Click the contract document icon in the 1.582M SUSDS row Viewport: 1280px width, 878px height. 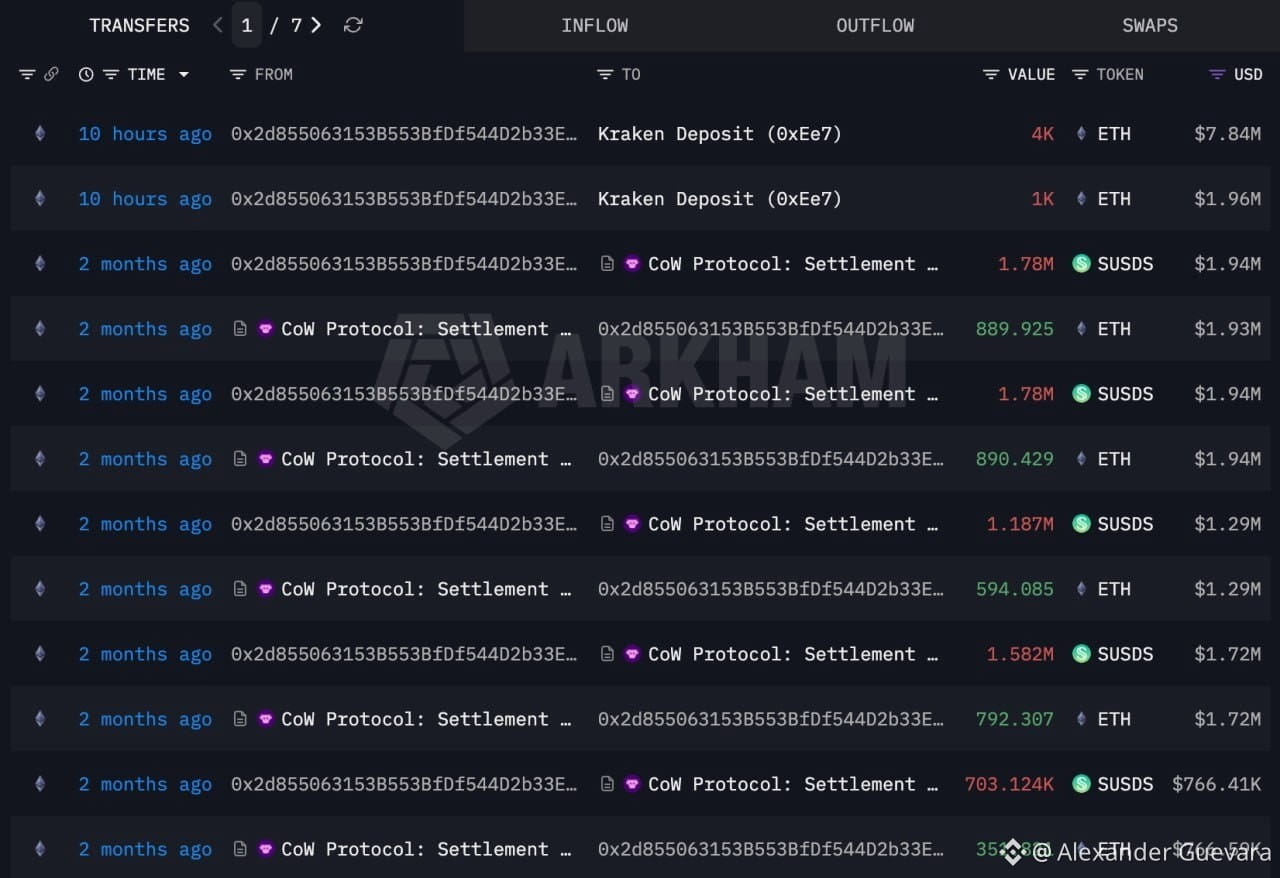(607, 653)
